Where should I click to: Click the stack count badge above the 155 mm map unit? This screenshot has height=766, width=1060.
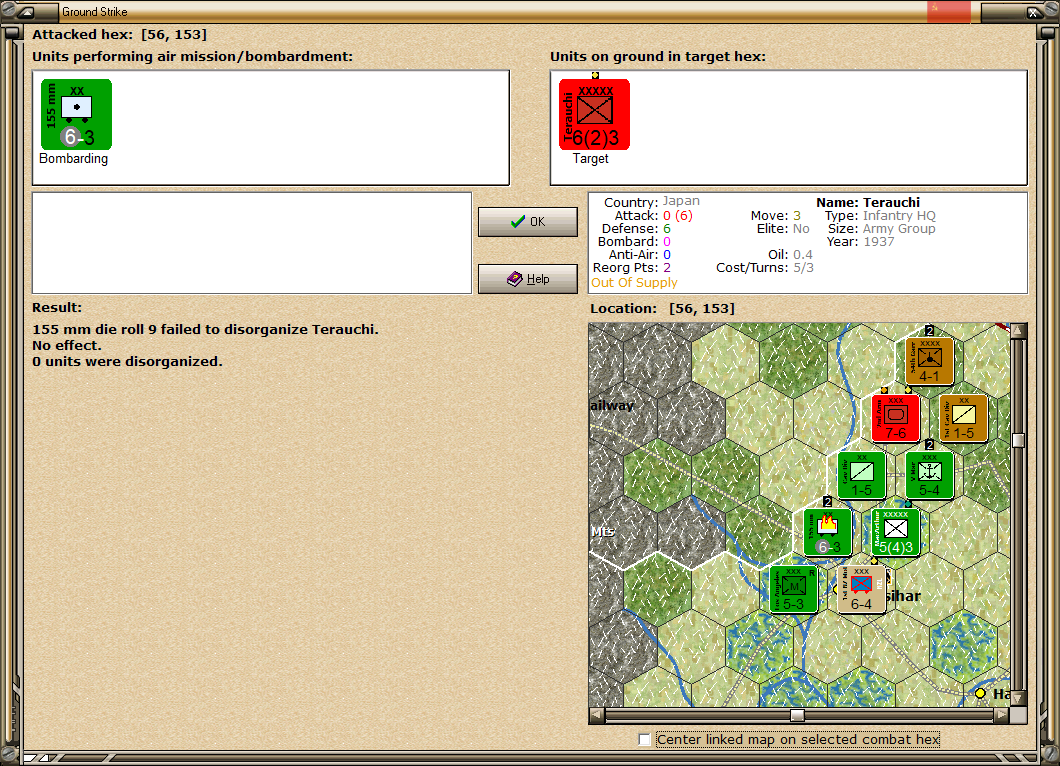[x=827, y=502]
